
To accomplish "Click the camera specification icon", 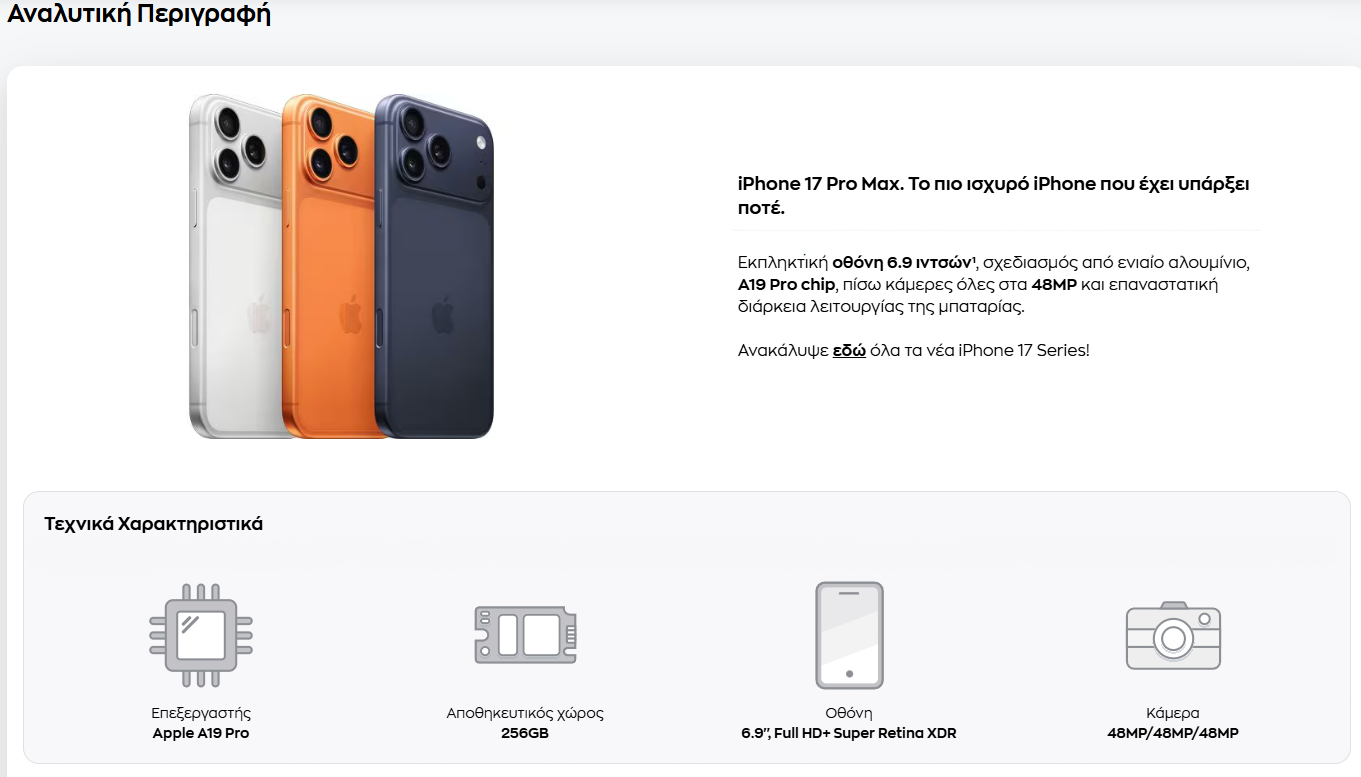I will [x=1173, y=635].
